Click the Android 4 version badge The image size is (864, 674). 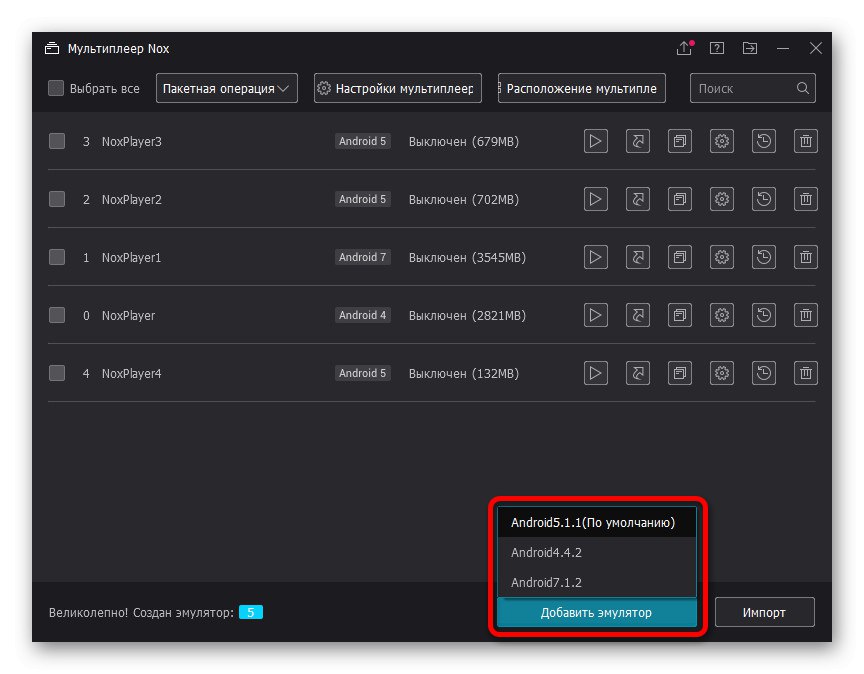pos(363,315)
